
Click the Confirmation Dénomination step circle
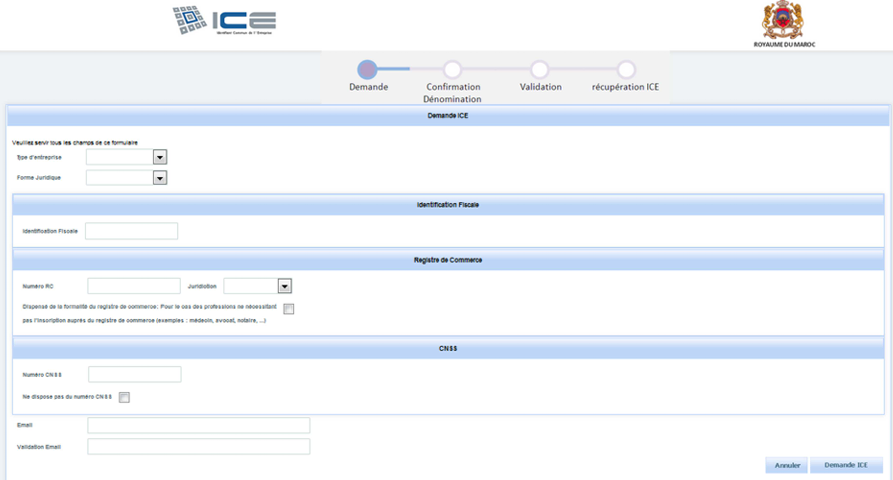pyautogui.click(x=452, y=69)
